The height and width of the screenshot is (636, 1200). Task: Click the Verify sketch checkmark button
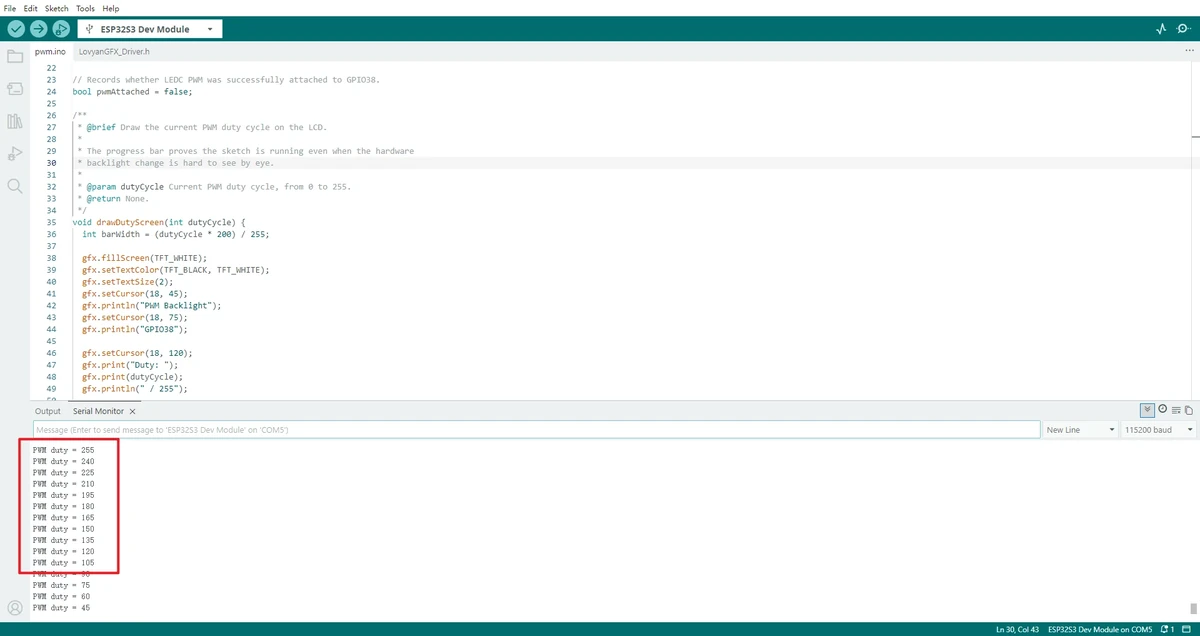(15, 29)
